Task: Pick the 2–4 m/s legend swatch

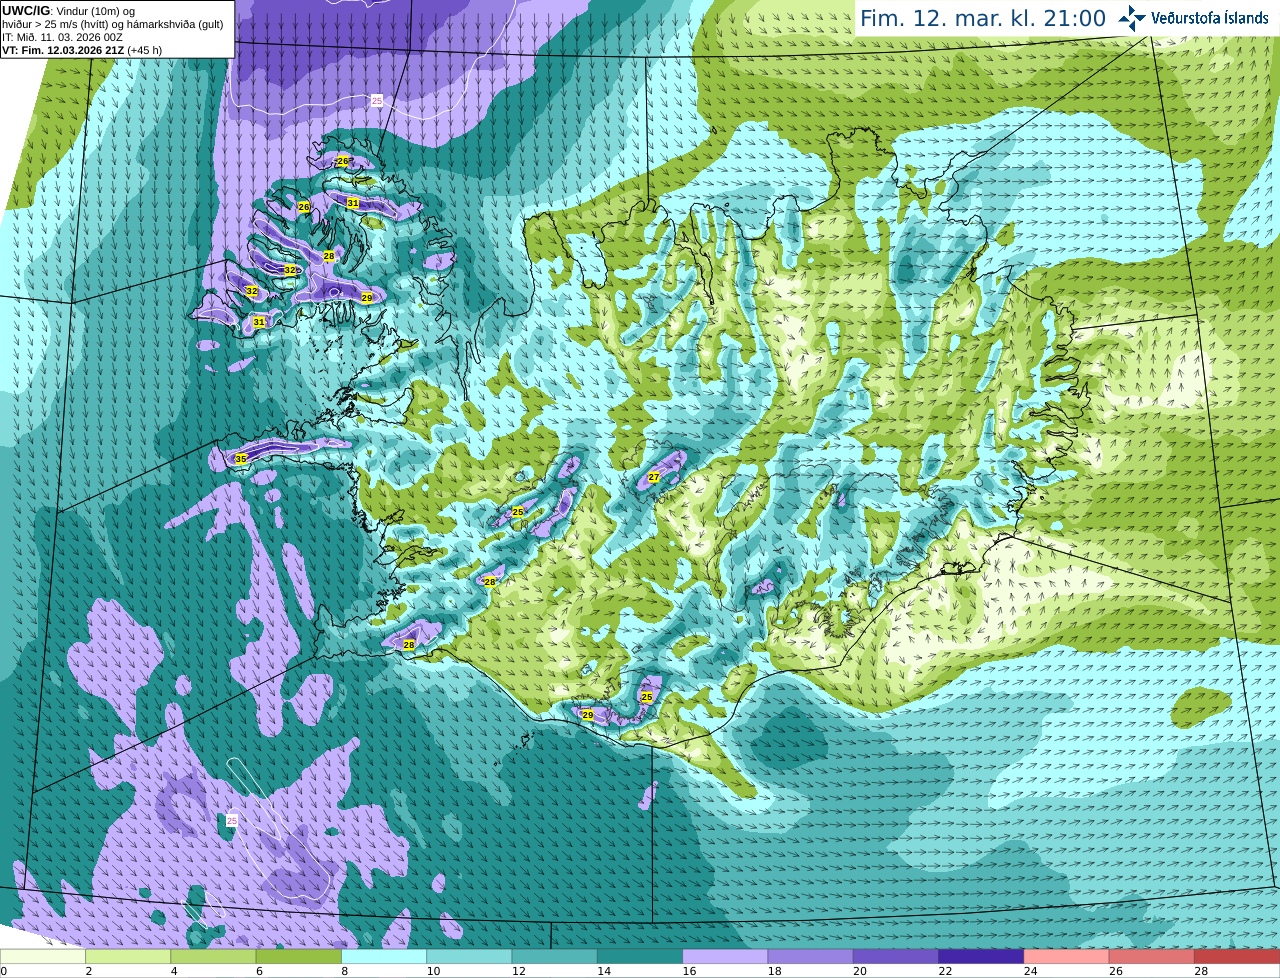Action: click(x=128, y=956)
